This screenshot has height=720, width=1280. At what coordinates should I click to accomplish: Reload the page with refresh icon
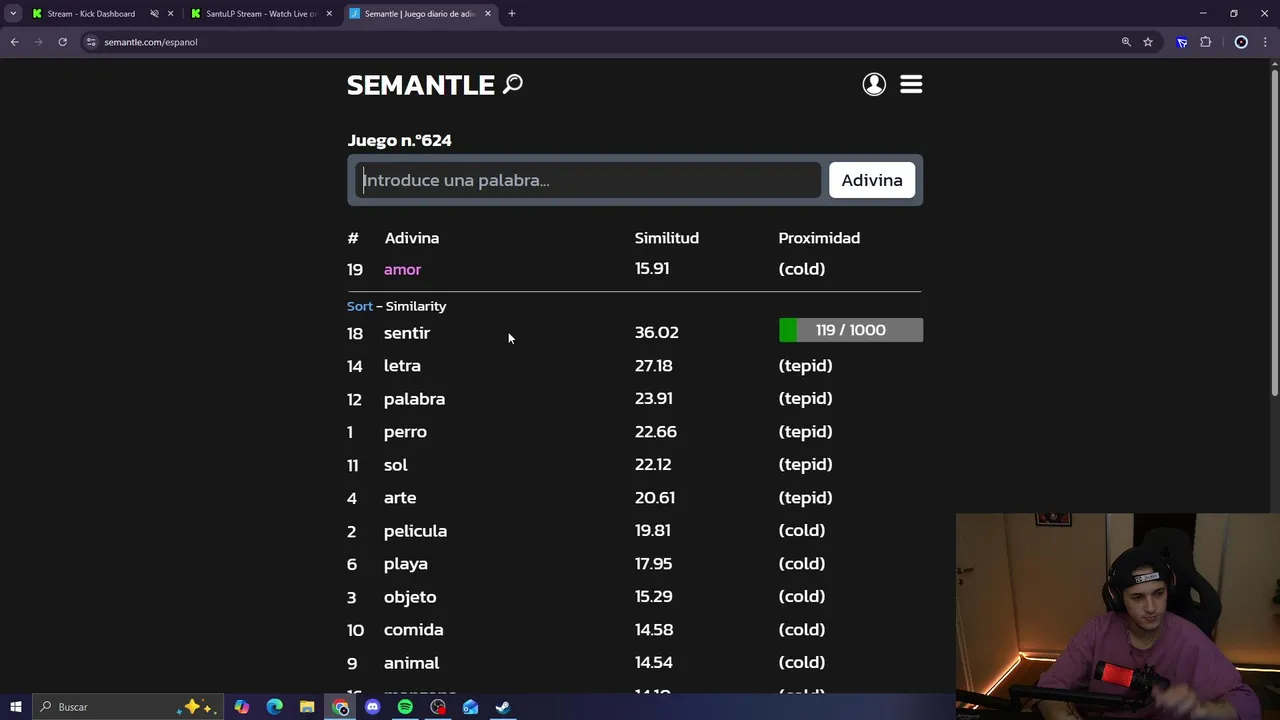point(62,42)
